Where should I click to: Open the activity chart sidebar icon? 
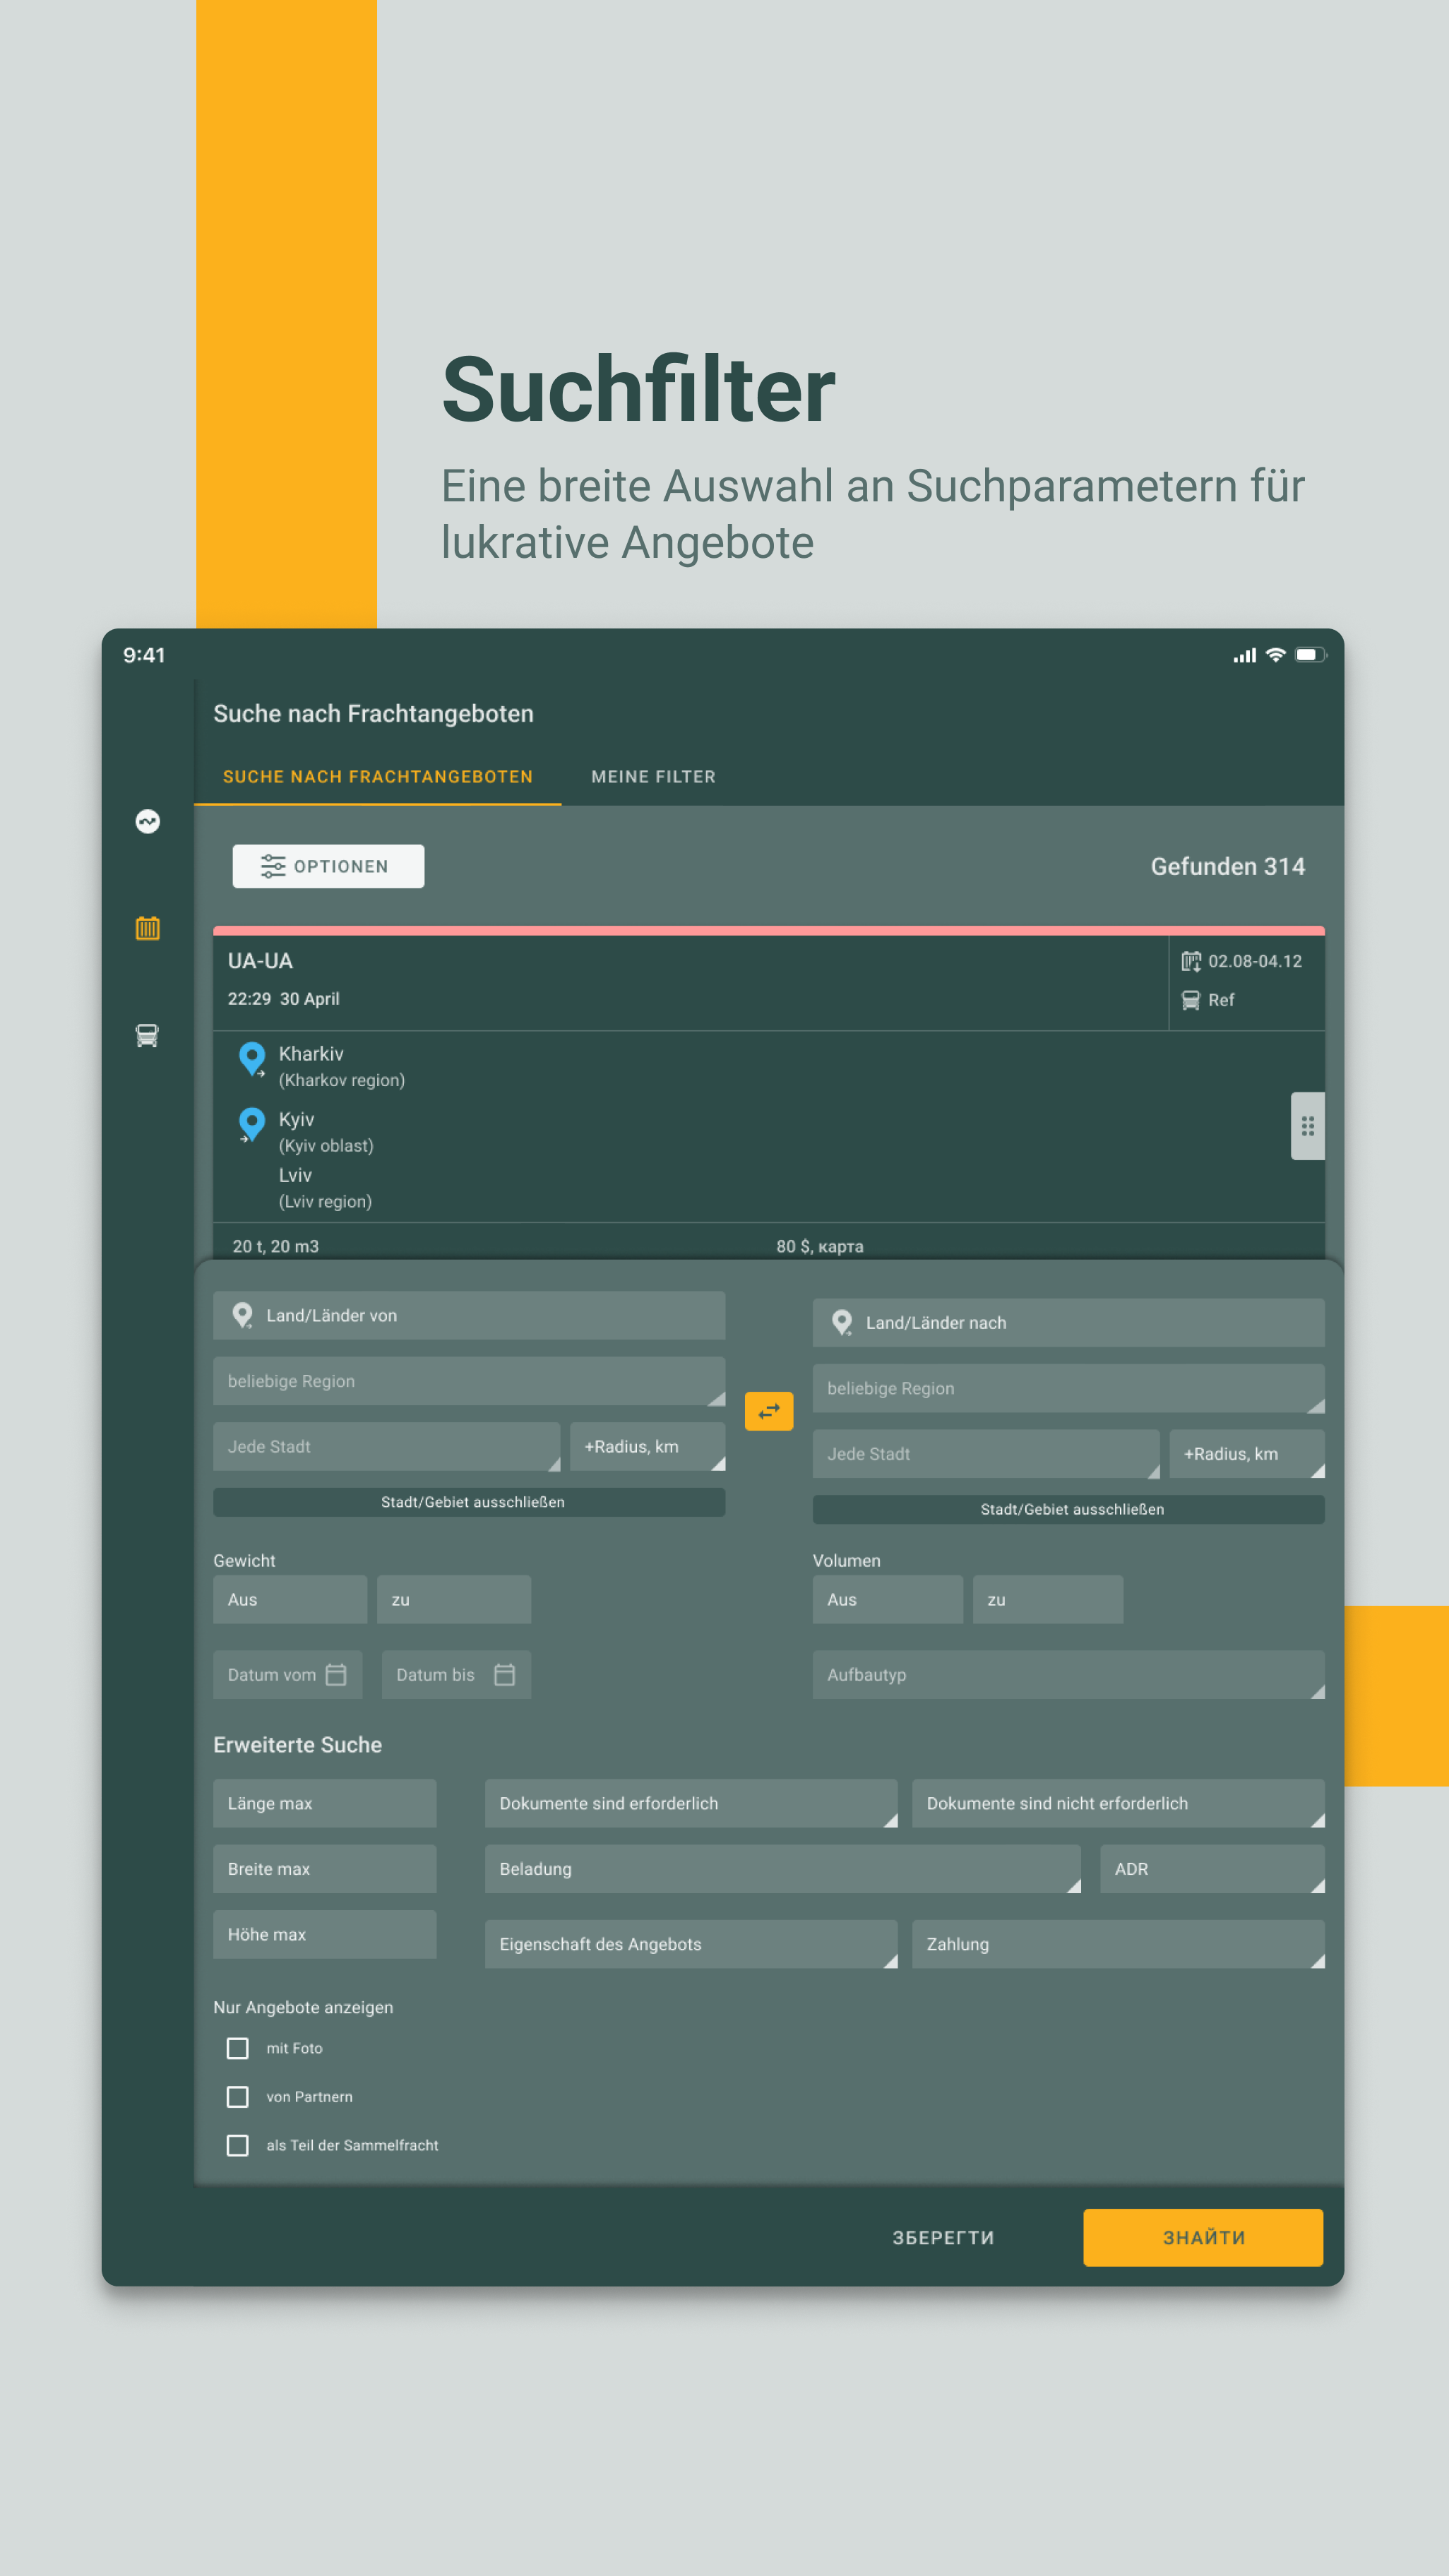coord(148,821)
